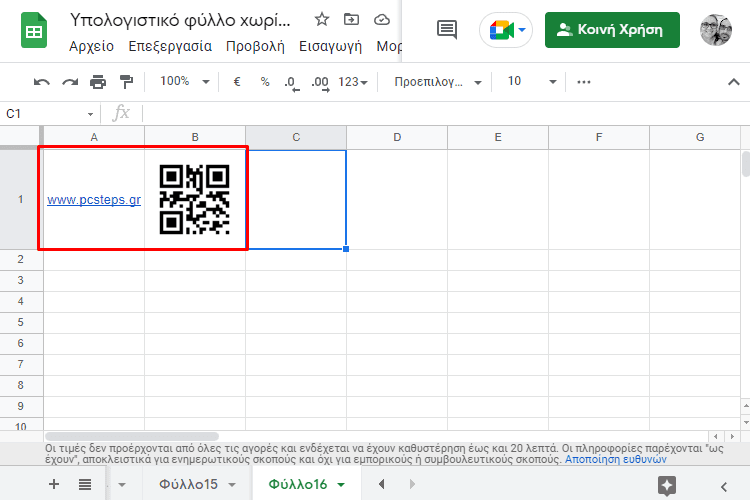750x500 pixels.
Task: Collapse the menus with the caret
Action: [733, 82]
